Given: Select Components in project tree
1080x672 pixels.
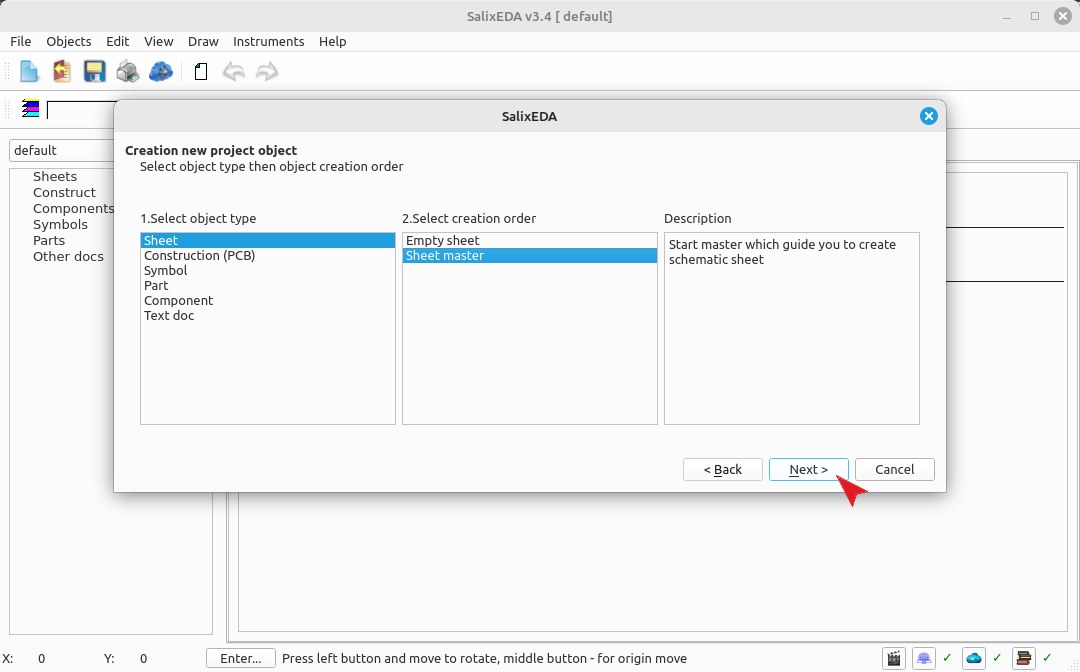Looking at the screenshot, I should 73,209.
